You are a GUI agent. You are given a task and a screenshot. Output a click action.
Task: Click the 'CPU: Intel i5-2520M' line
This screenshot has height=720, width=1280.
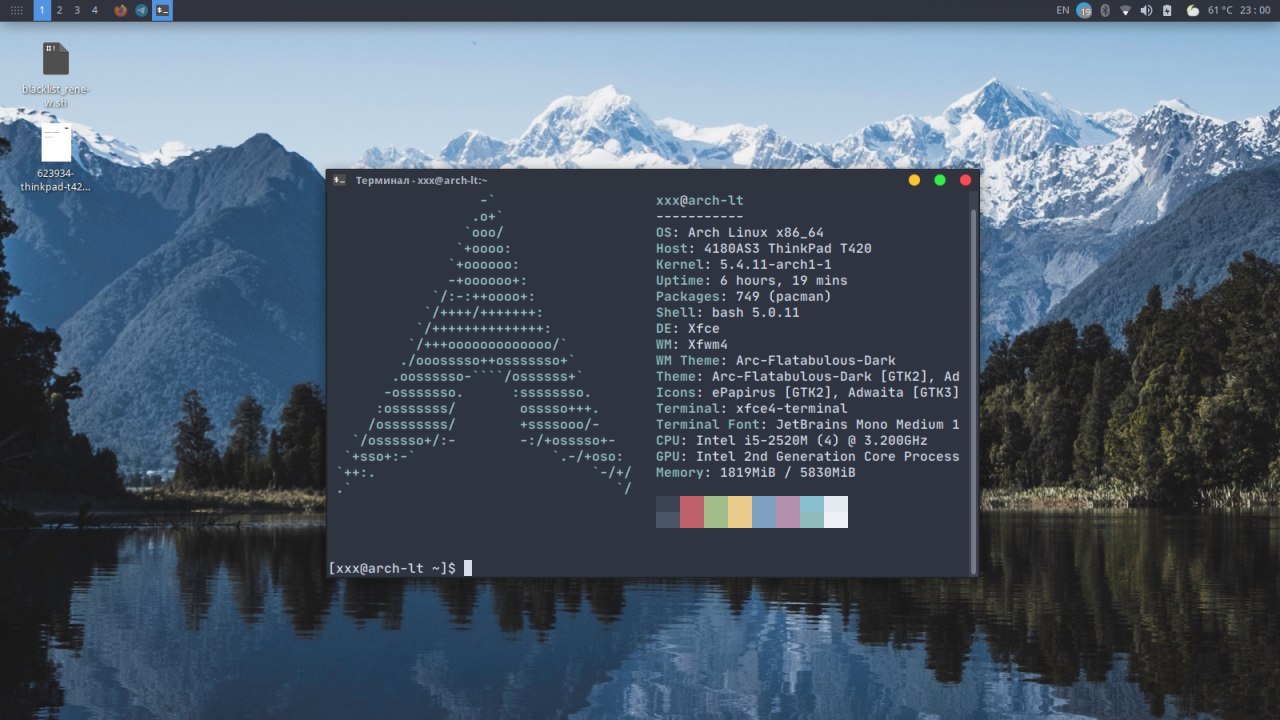pyautogui.click(x=792, y=440)
